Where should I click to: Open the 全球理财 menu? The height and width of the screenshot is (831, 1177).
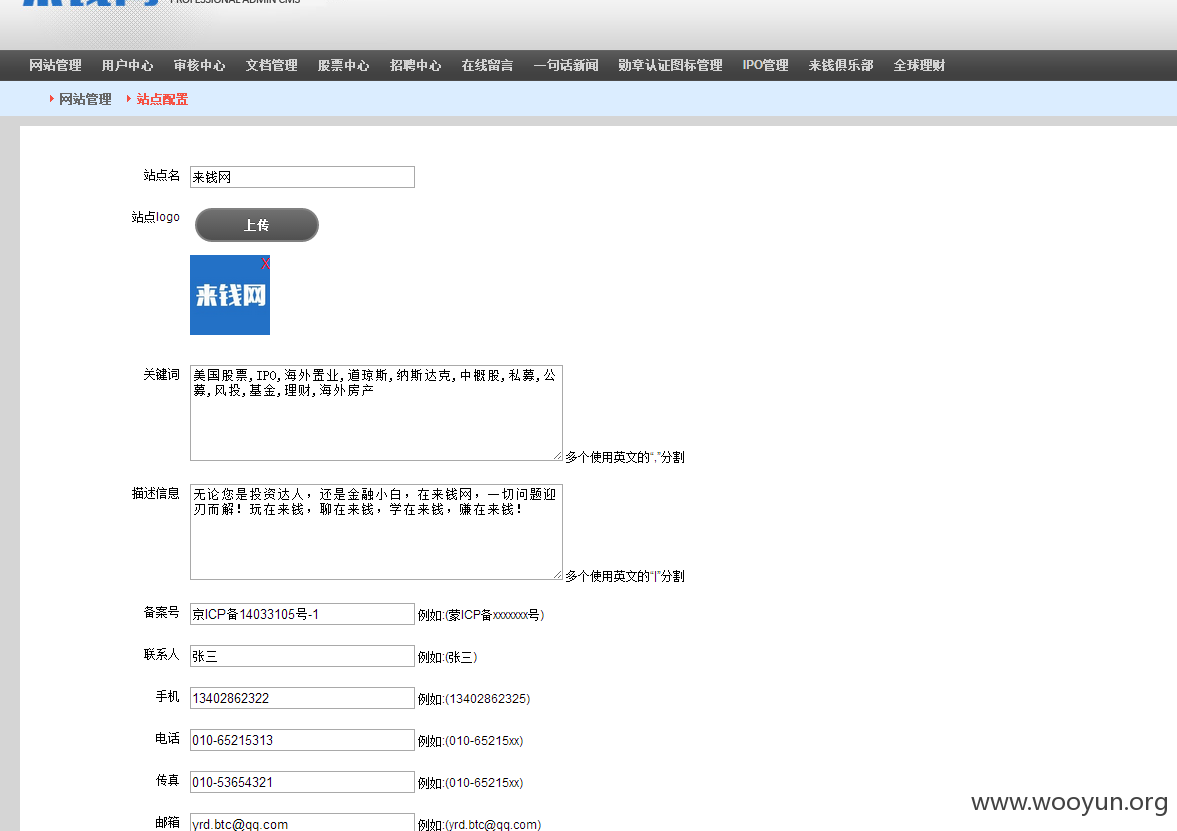click(920, 65)
